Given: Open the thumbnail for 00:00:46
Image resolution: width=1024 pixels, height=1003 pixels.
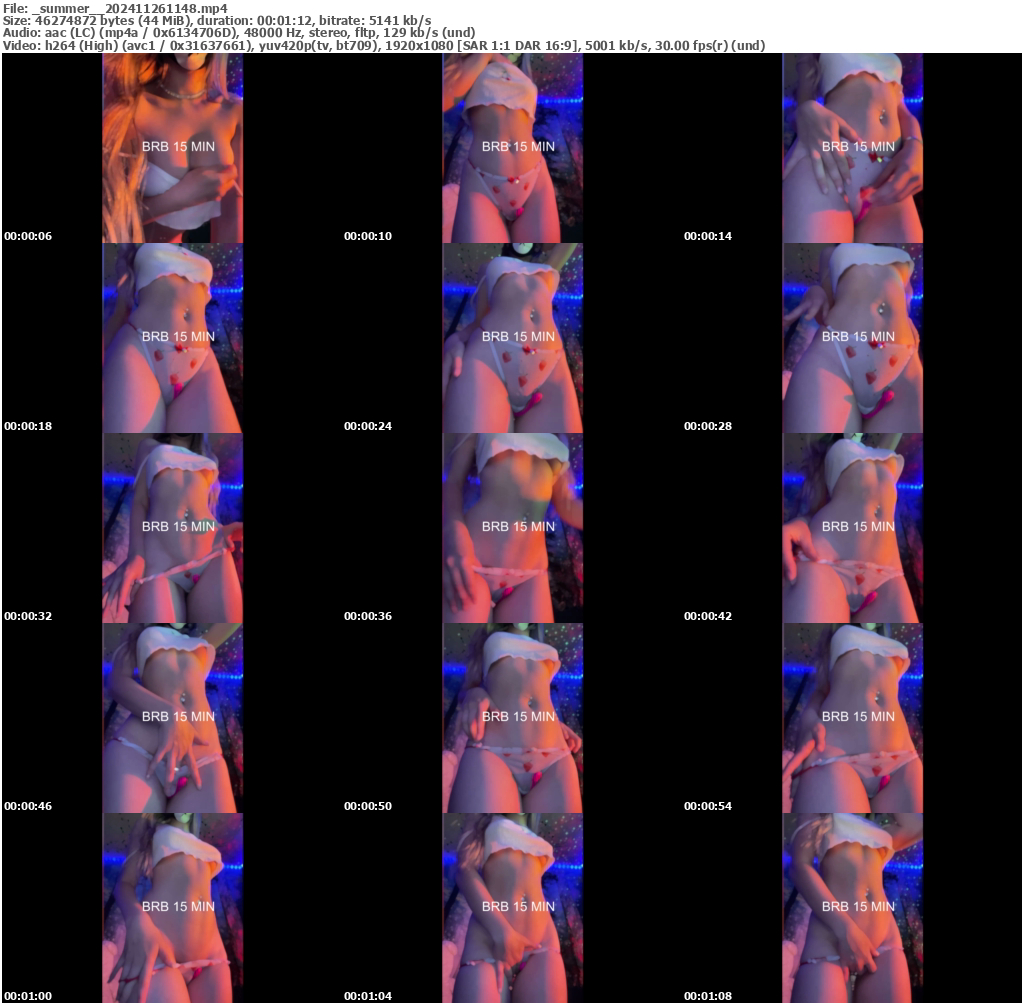Looking at the screenshot, I should [x=171, y=717].
